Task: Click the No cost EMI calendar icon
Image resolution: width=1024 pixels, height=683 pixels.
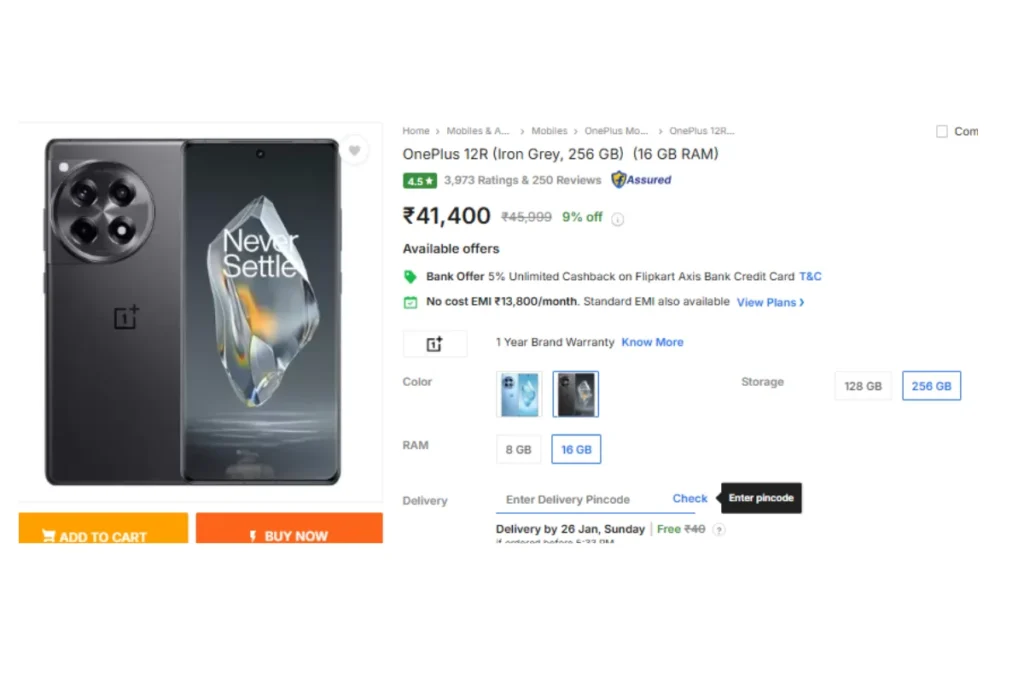Action: (x=410, y=302)
